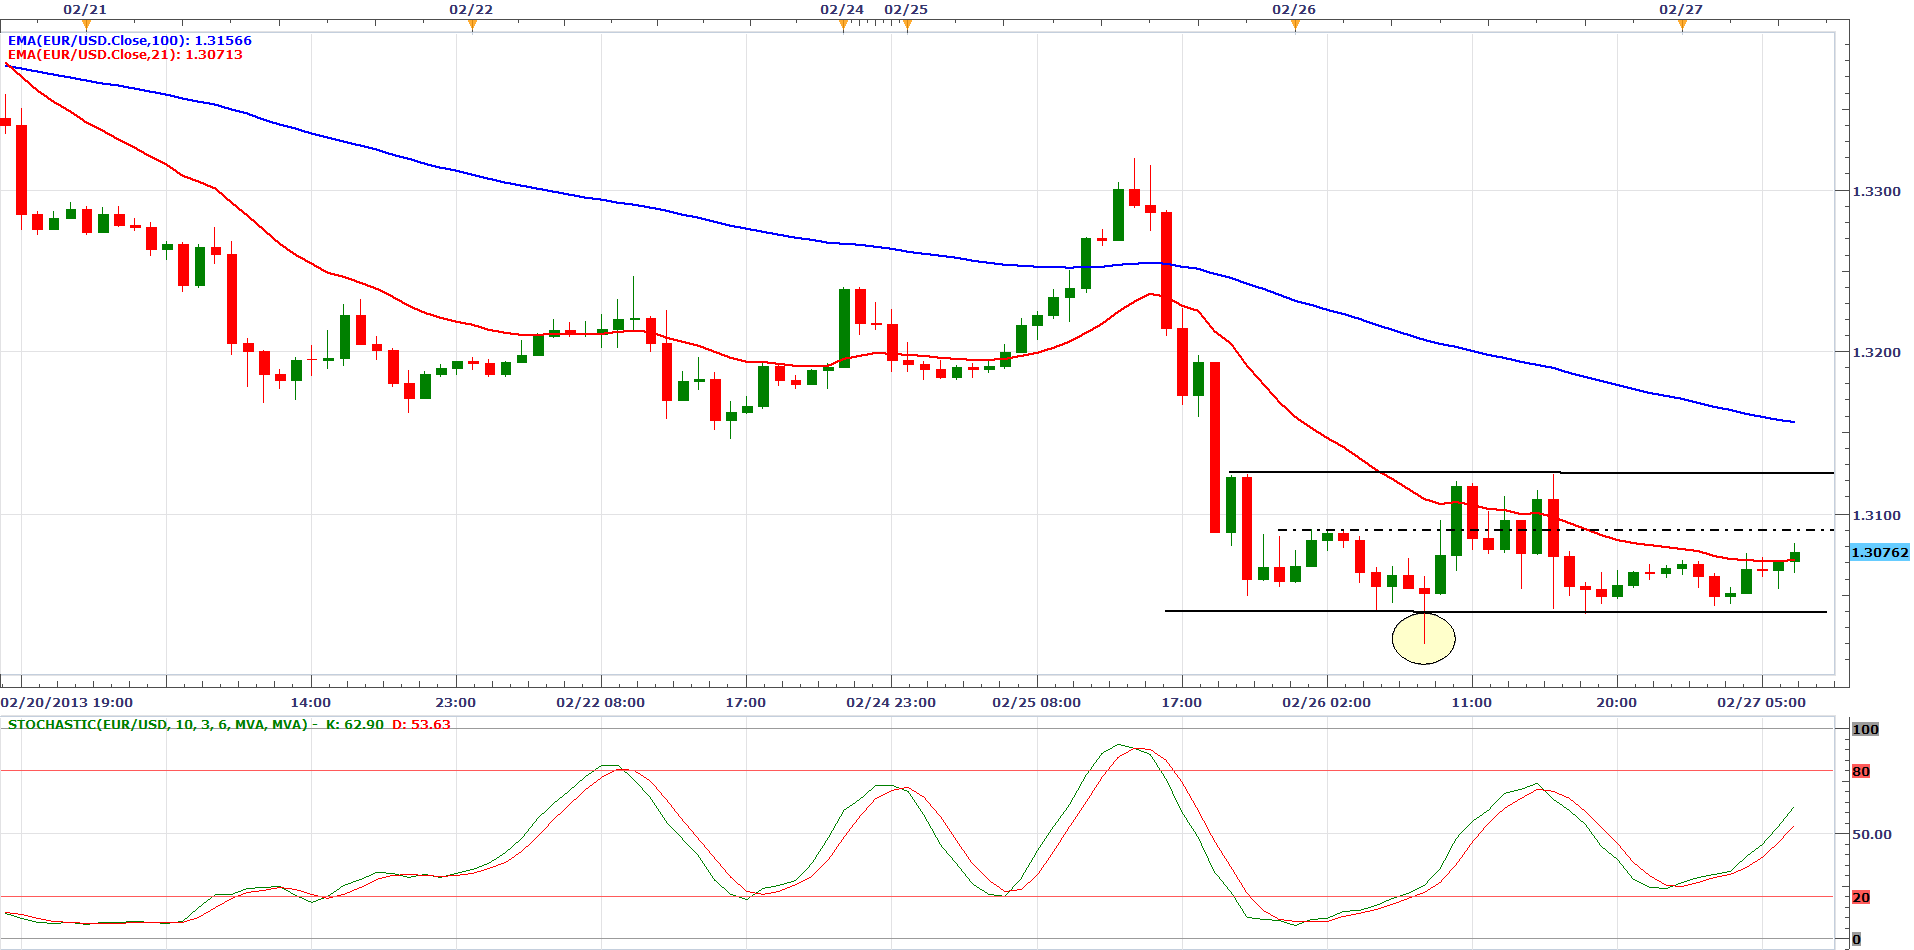
Task: Click the 02/21 orange day marker triangle
Action: point(86,25)
